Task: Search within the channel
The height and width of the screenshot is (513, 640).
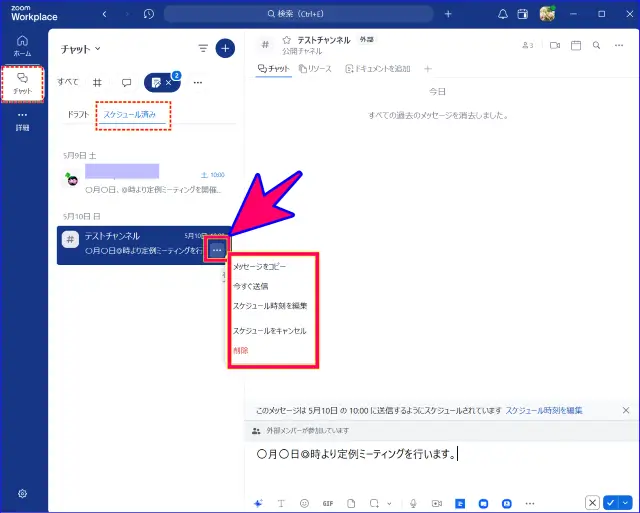Action: 596,45
